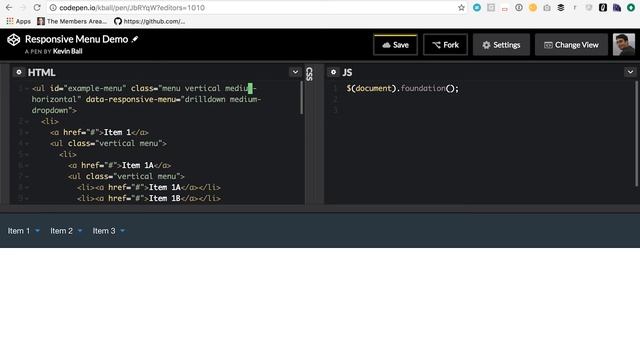Click the JS editor vertical scrollbar
Screen dimensions: 640x360
coord(636,134)
